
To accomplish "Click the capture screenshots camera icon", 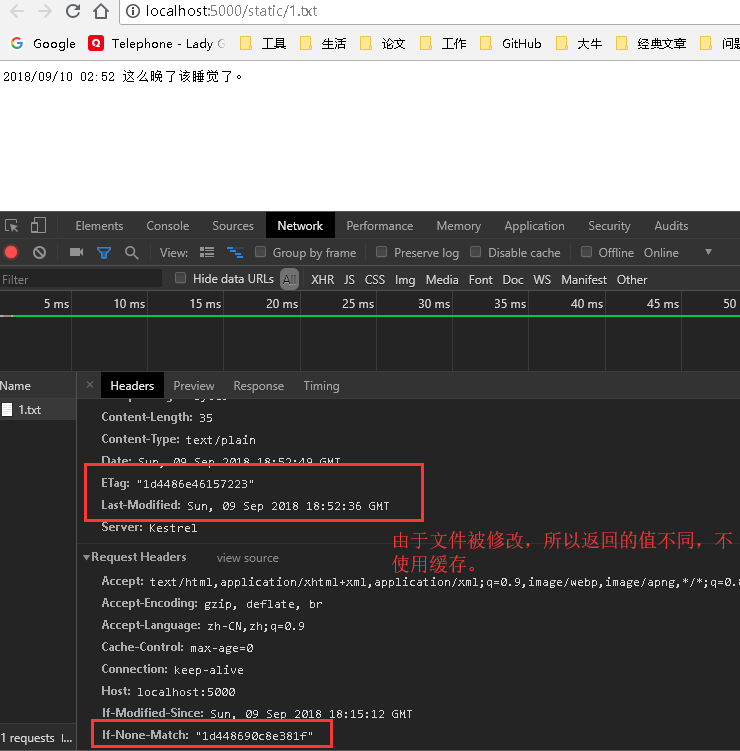I will (x=76, y=253).
